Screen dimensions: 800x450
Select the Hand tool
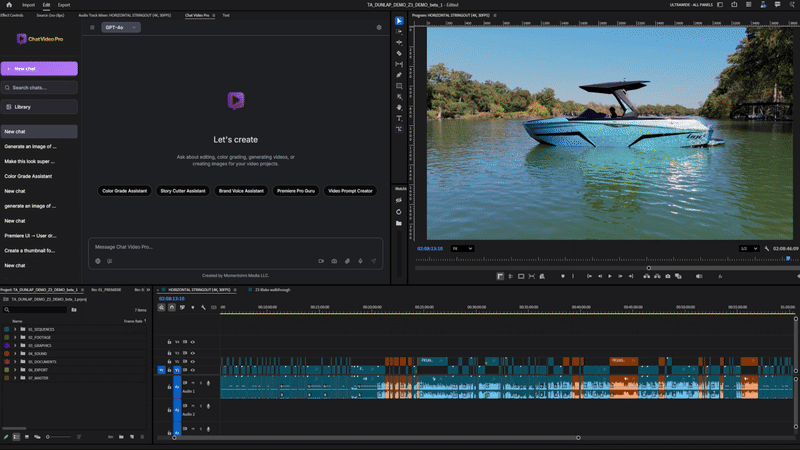coord(399,108)
